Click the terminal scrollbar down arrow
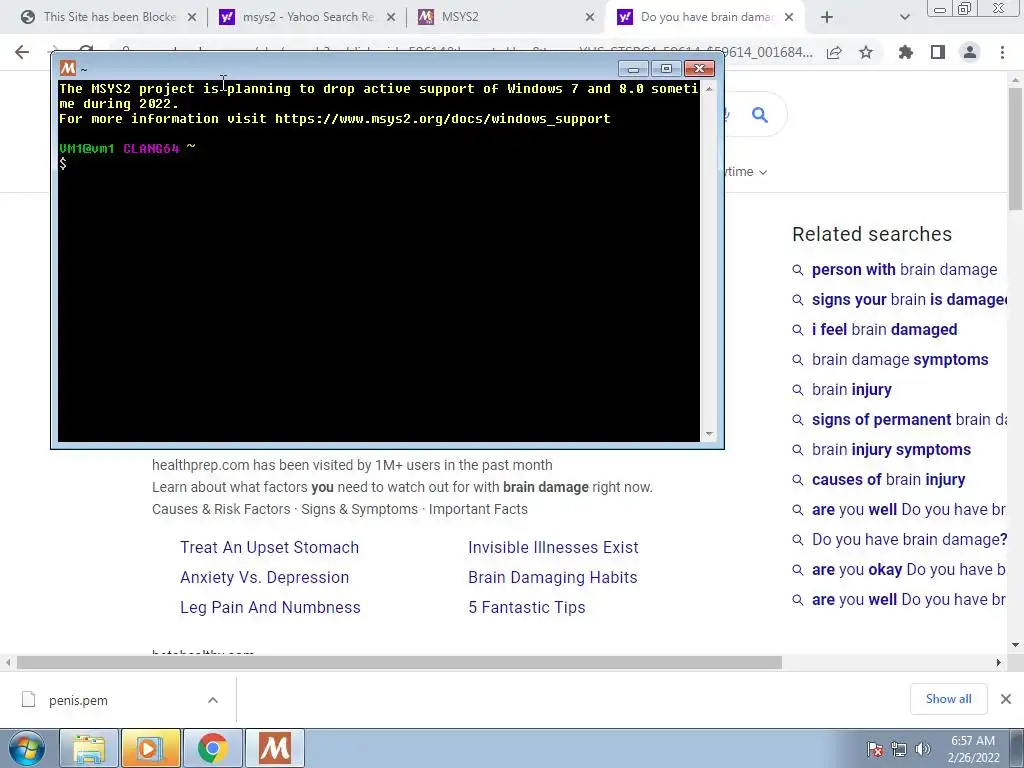 pyautogui.click(x=709, y=434)
